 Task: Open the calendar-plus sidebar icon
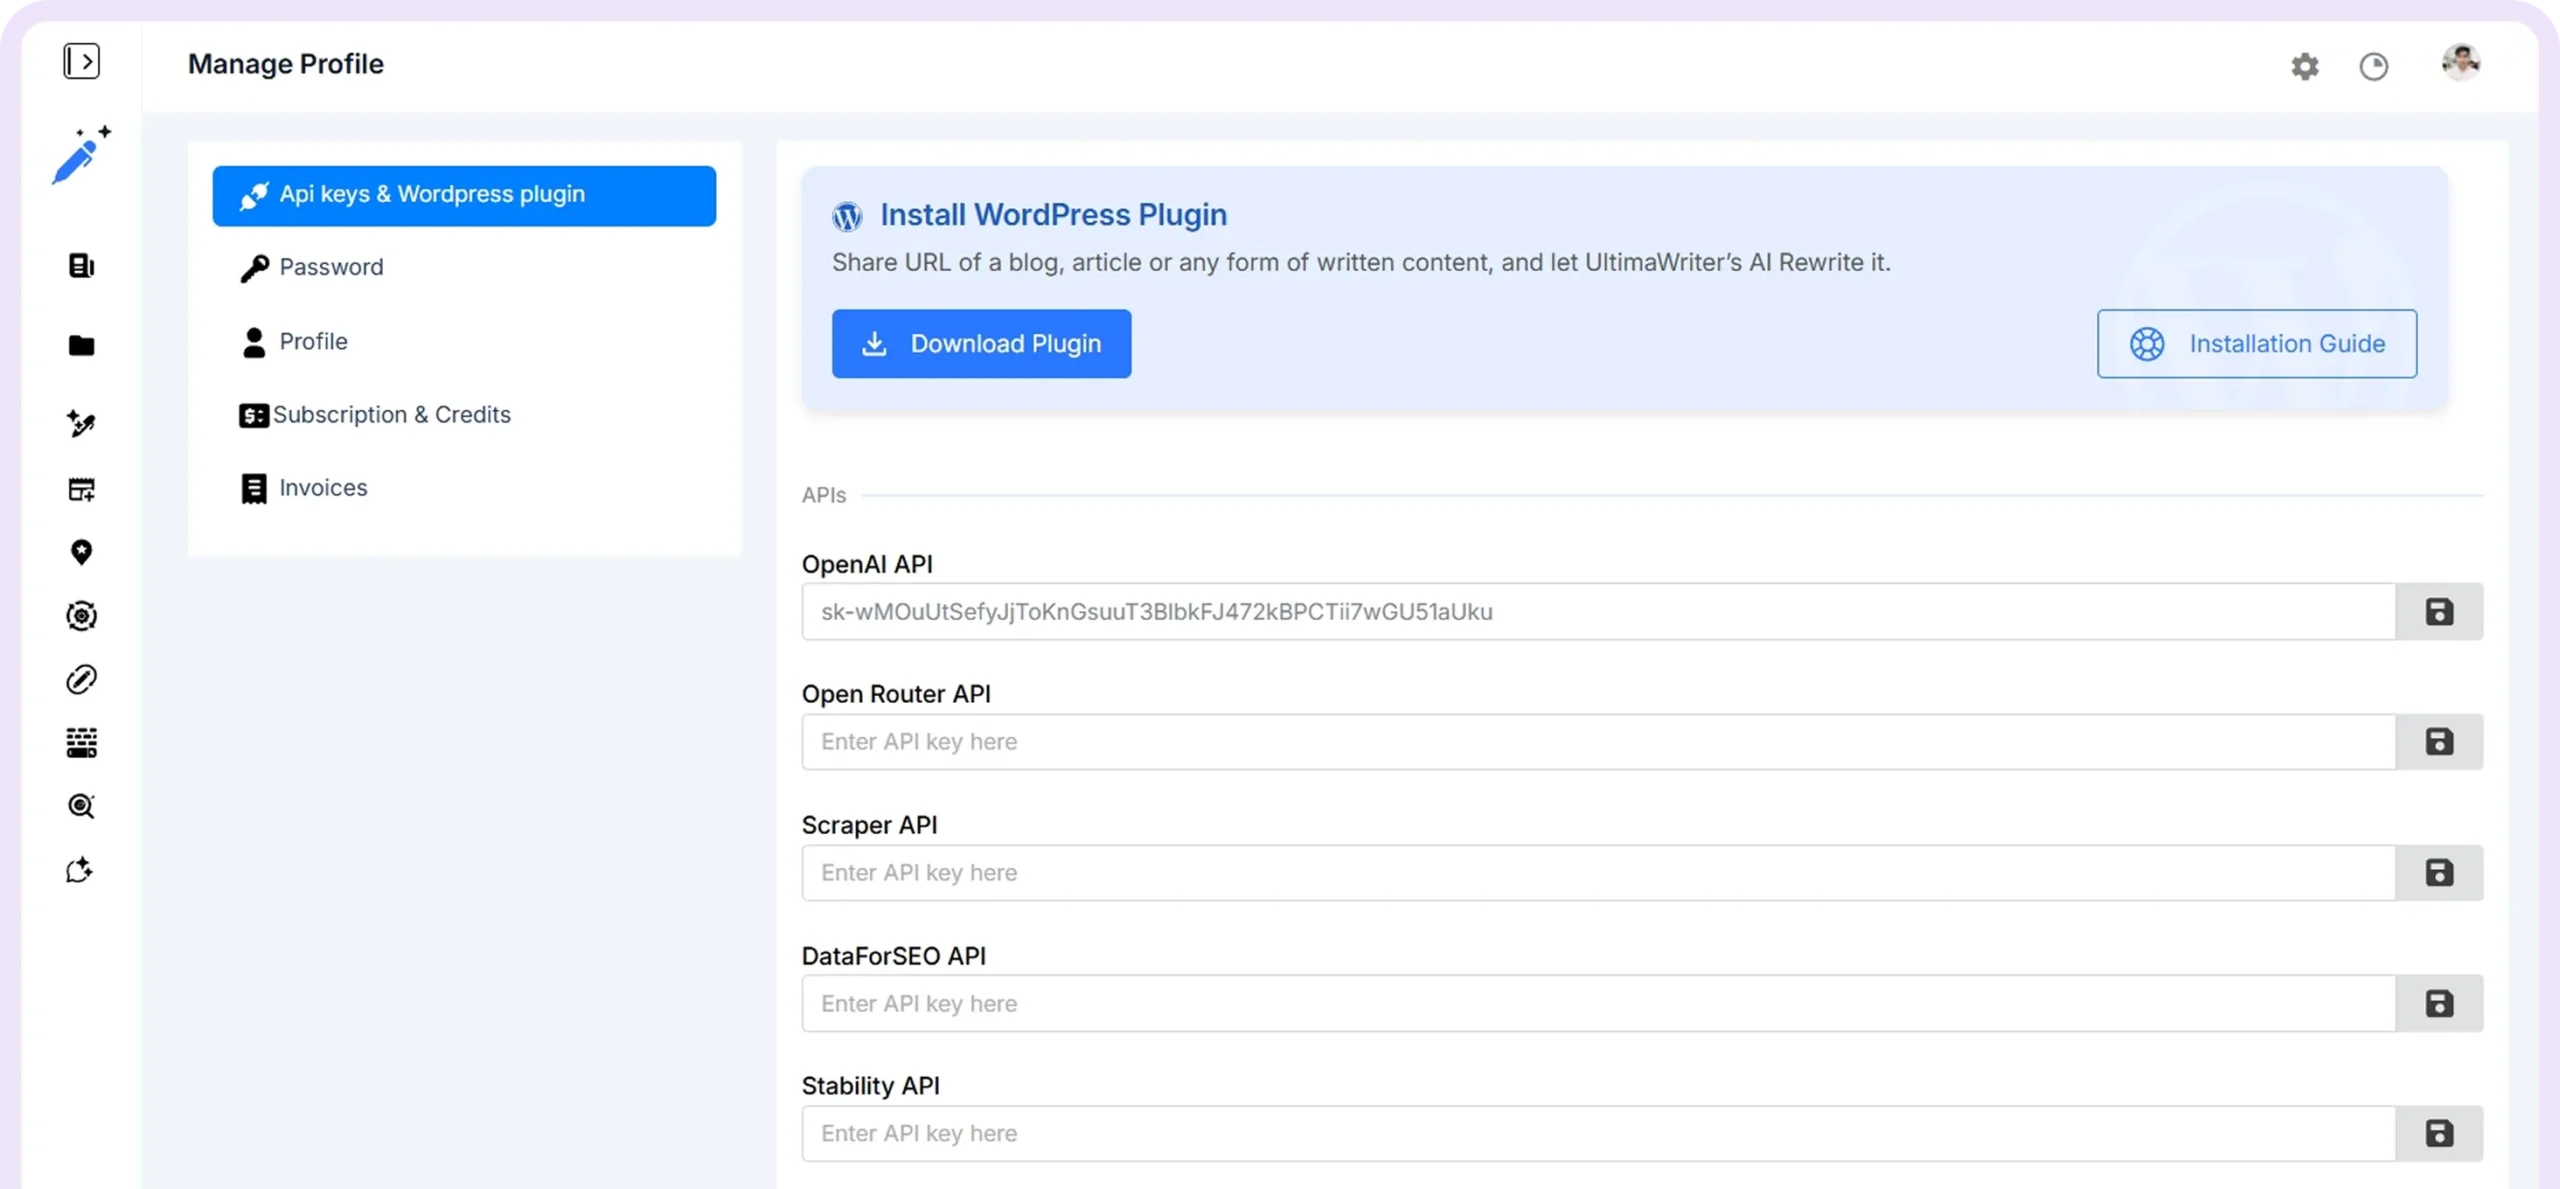[x=81, y=489]
